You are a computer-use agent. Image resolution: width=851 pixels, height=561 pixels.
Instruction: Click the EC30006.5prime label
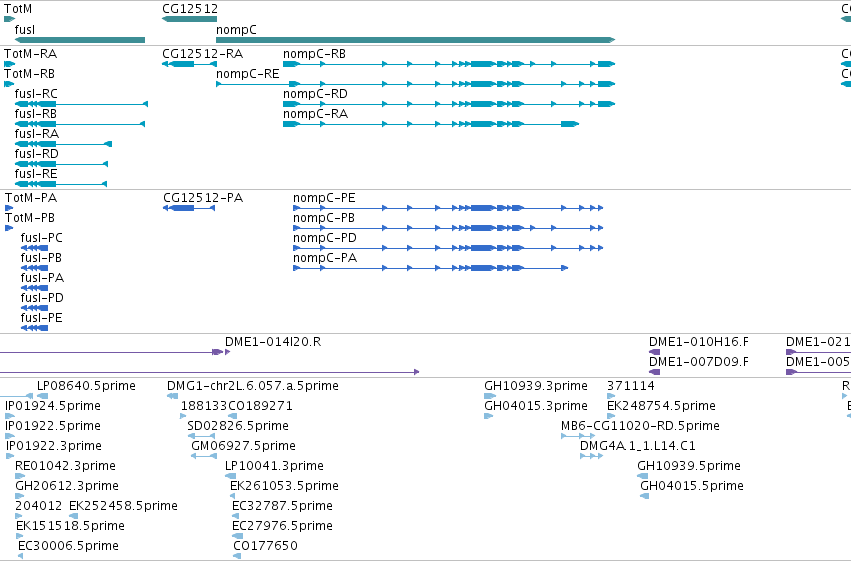click(x=68, y=547)
